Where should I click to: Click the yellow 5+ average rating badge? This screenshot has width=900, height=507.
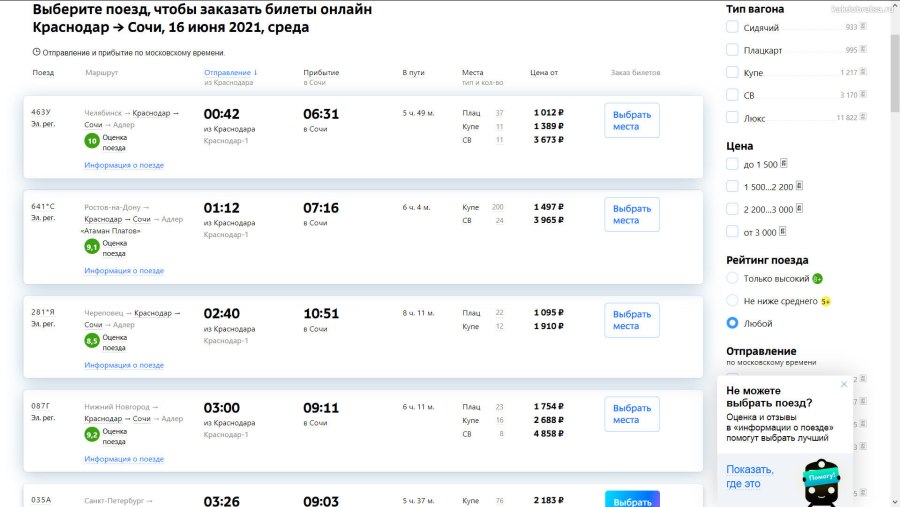[826, 301]
